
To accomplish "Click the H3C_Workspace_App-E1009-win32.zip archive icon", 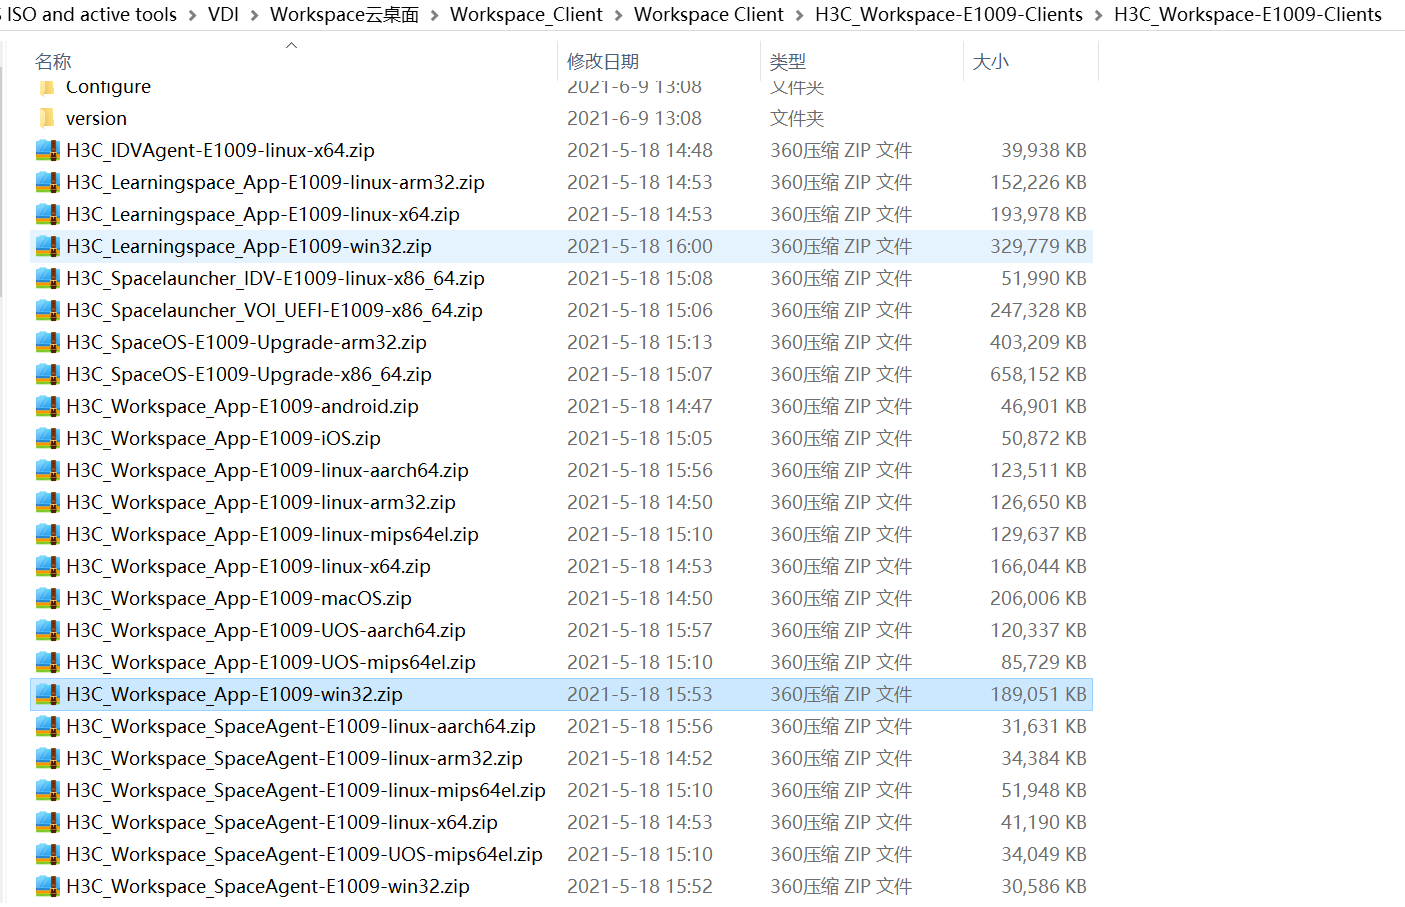I will [x=47, y=694].
